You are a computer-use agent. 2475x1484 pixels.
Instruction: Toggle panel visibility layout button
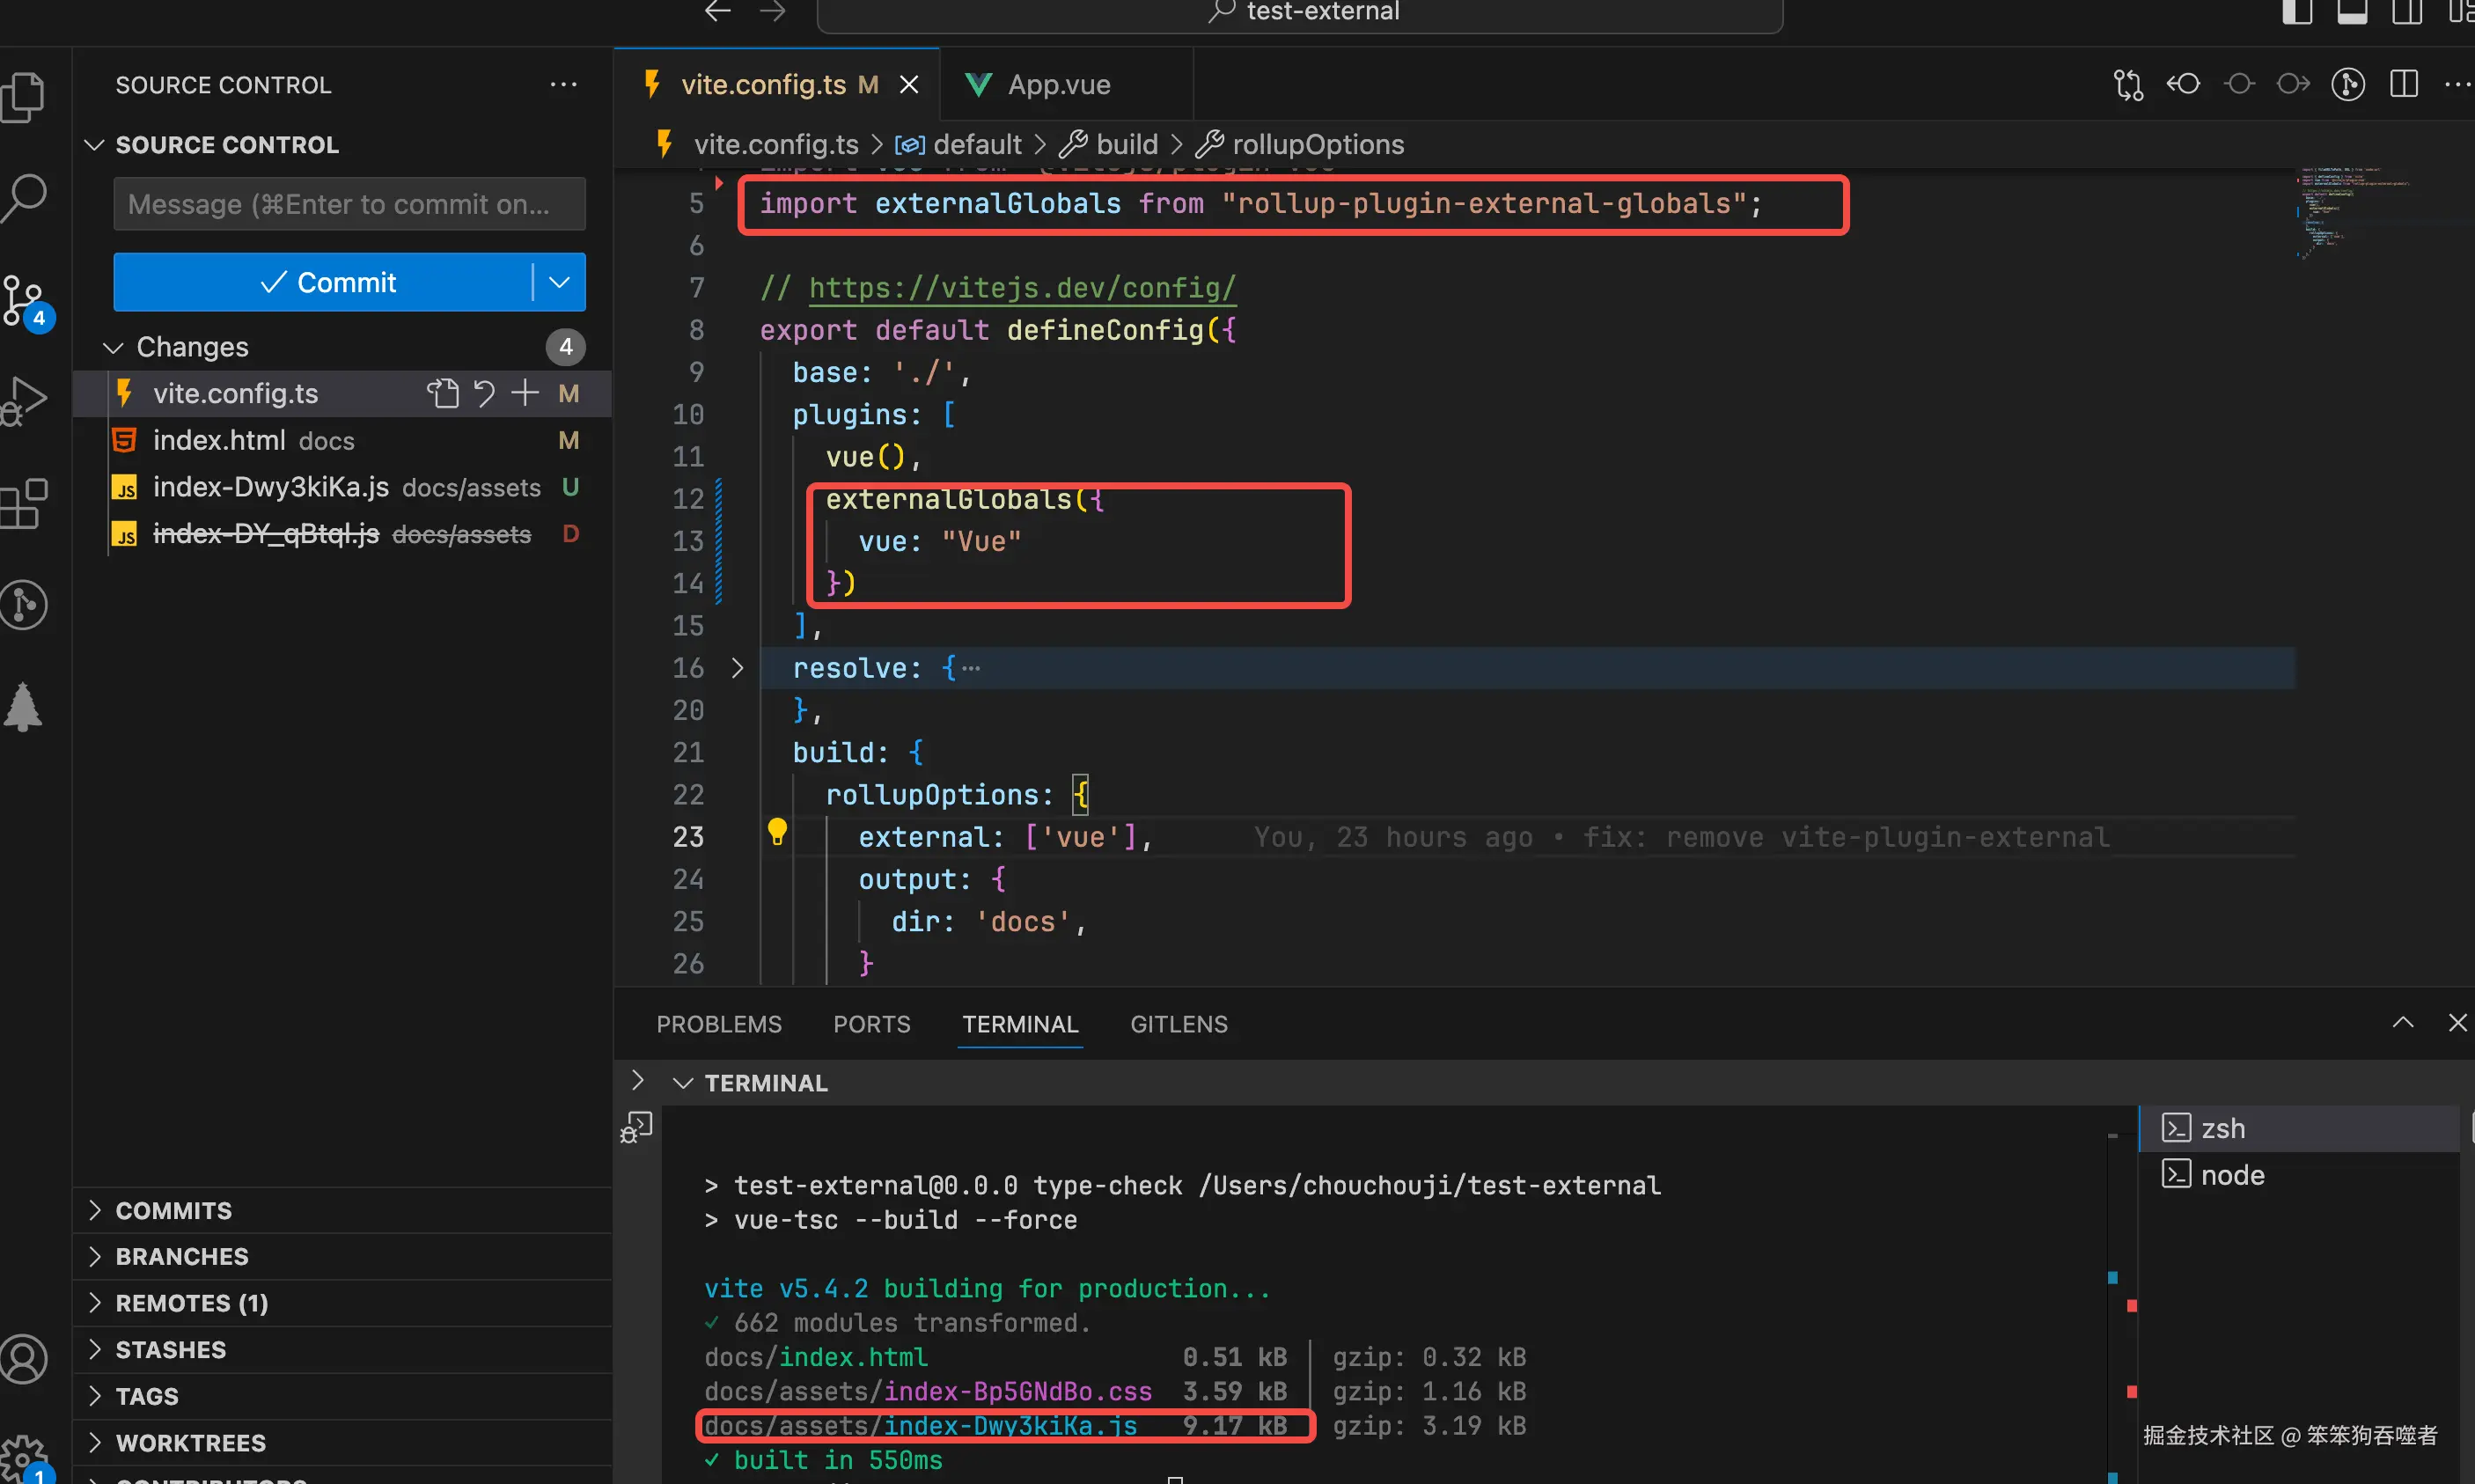click(2352, 12)
